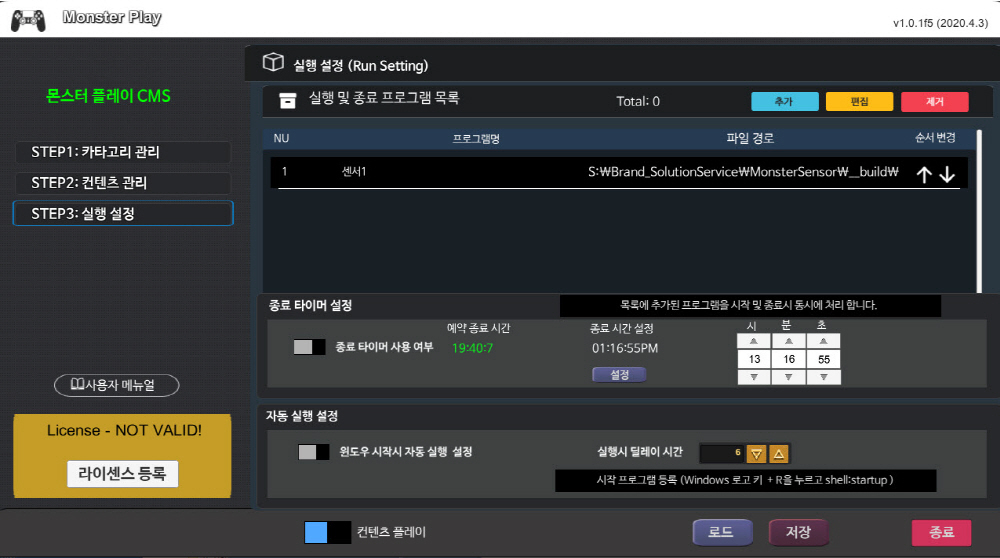The width and height of the screenshot is (1000, 558).
Task: Select STEP3: 실행 설정
Action: point(123,214)
